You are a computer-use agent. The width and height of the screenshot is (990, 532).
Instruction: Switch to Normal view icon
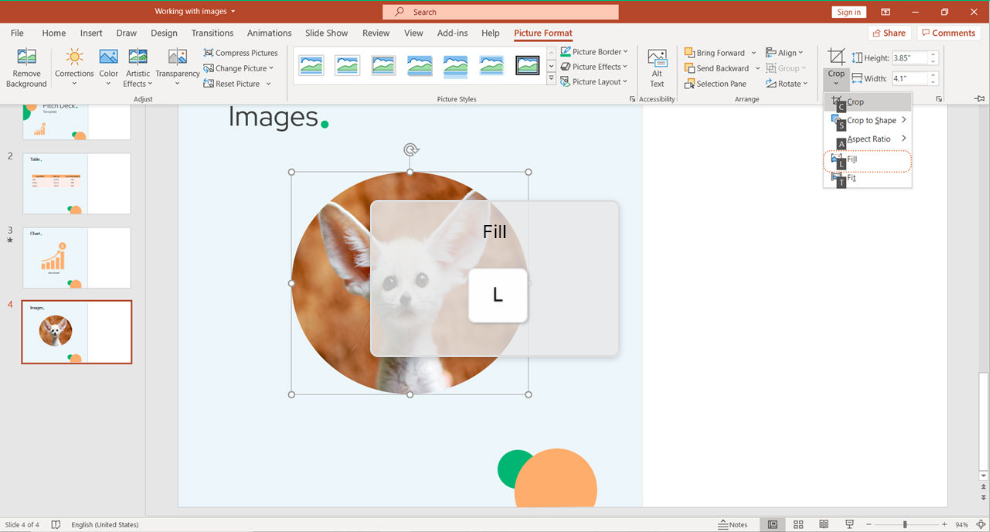772,524
